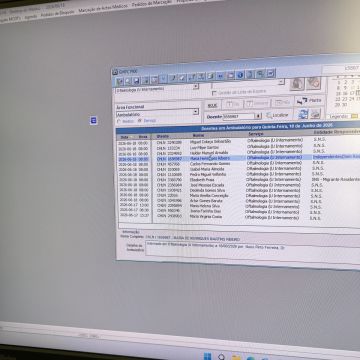Open the Marcação de Actos Médicos menu
The image size is (360, 360).
tap(103, 10)
